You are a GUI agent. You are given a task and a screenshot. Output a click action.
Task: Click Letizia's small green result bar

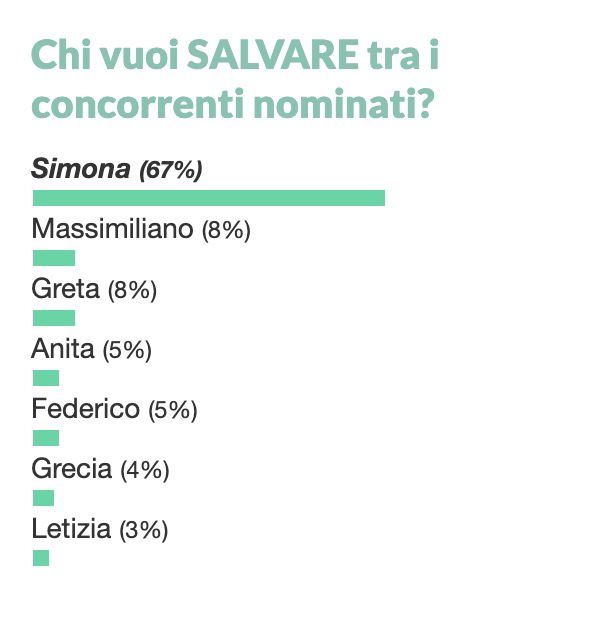tap(41, 558)
